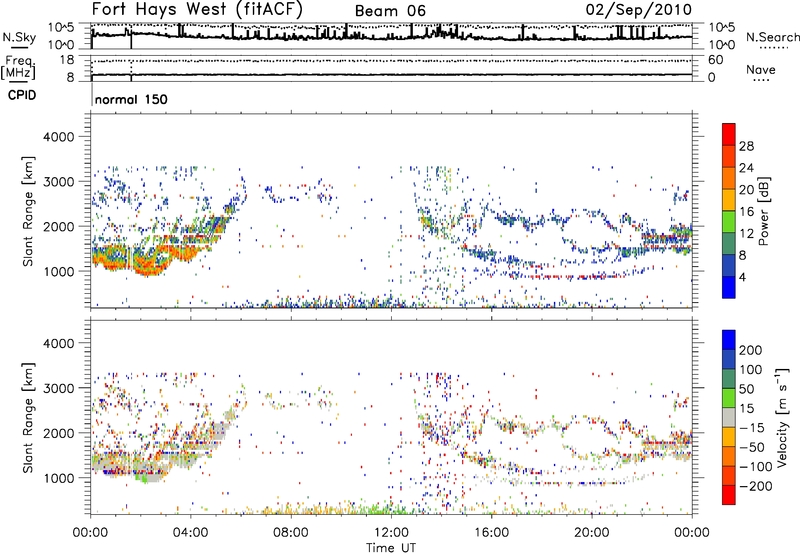Click the "Fort Hays West (fitACF)" title
Image resolution: width=800 pixels, height=554 pixels.
click(x=197, y=9)
